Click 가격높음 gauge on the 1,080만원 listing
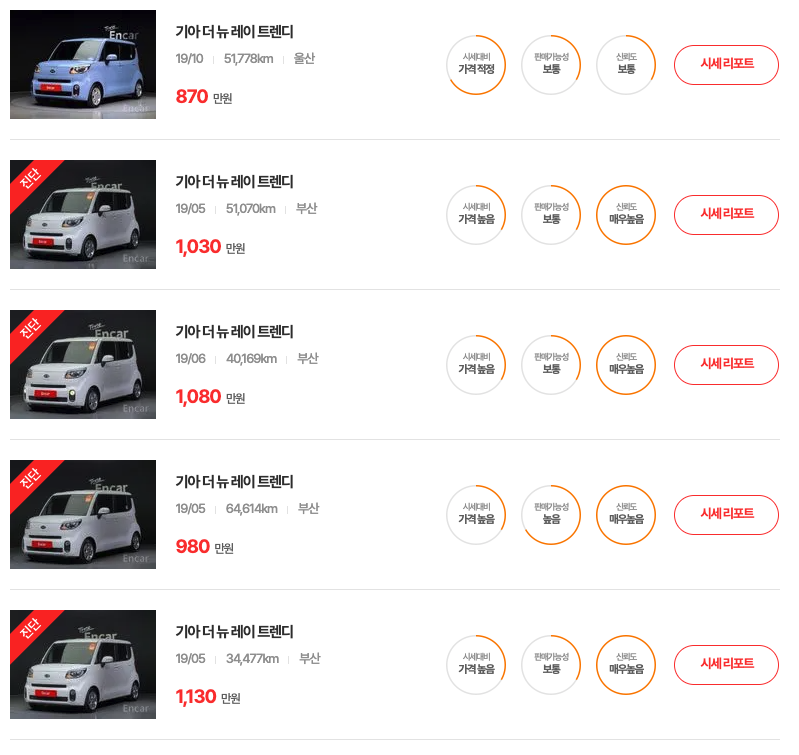The width and height of the screenshot is (799, 755). click(476, 365)
